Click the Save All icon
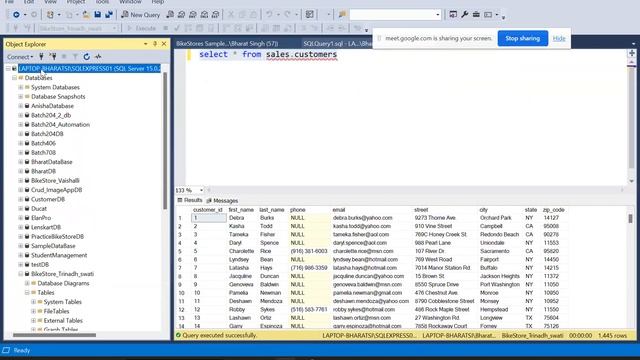The height and width of the screenshot is (360, 640). pyautogui.click(x=109, y=15)
